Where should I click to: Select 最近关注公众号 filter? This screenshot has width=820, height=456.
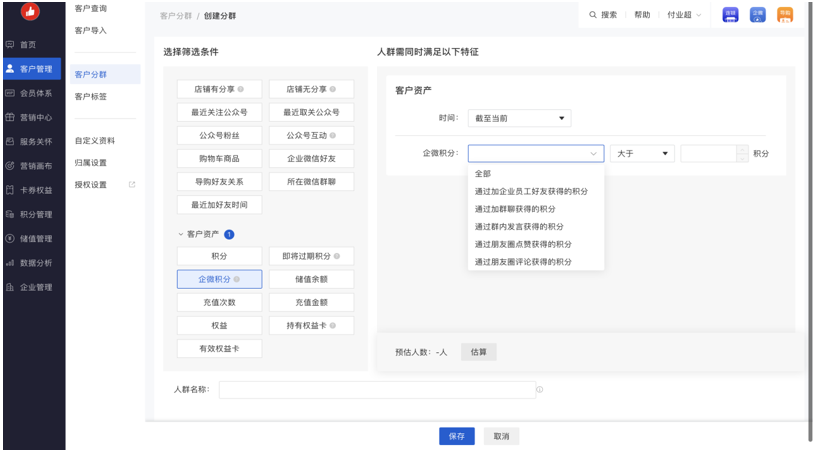[x=219, y=112]
